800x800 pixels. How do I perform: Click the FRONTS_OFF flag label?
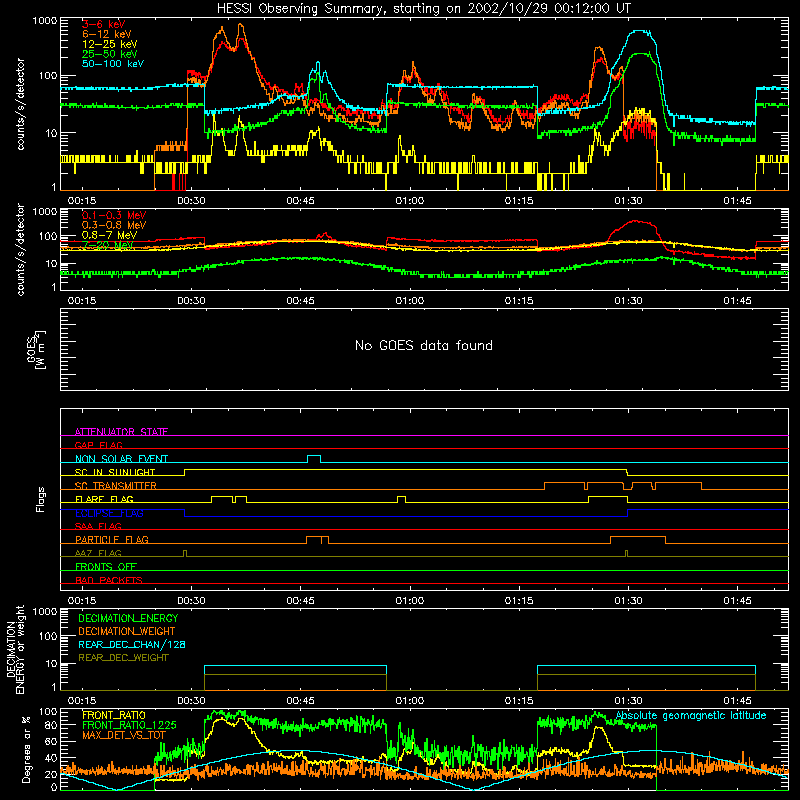pyautogui.click(x=106, y=566)
